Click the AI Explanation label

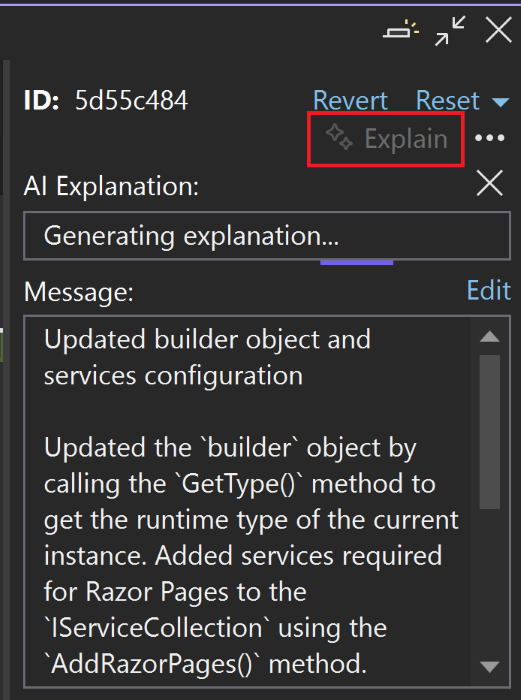click(111, 186)
